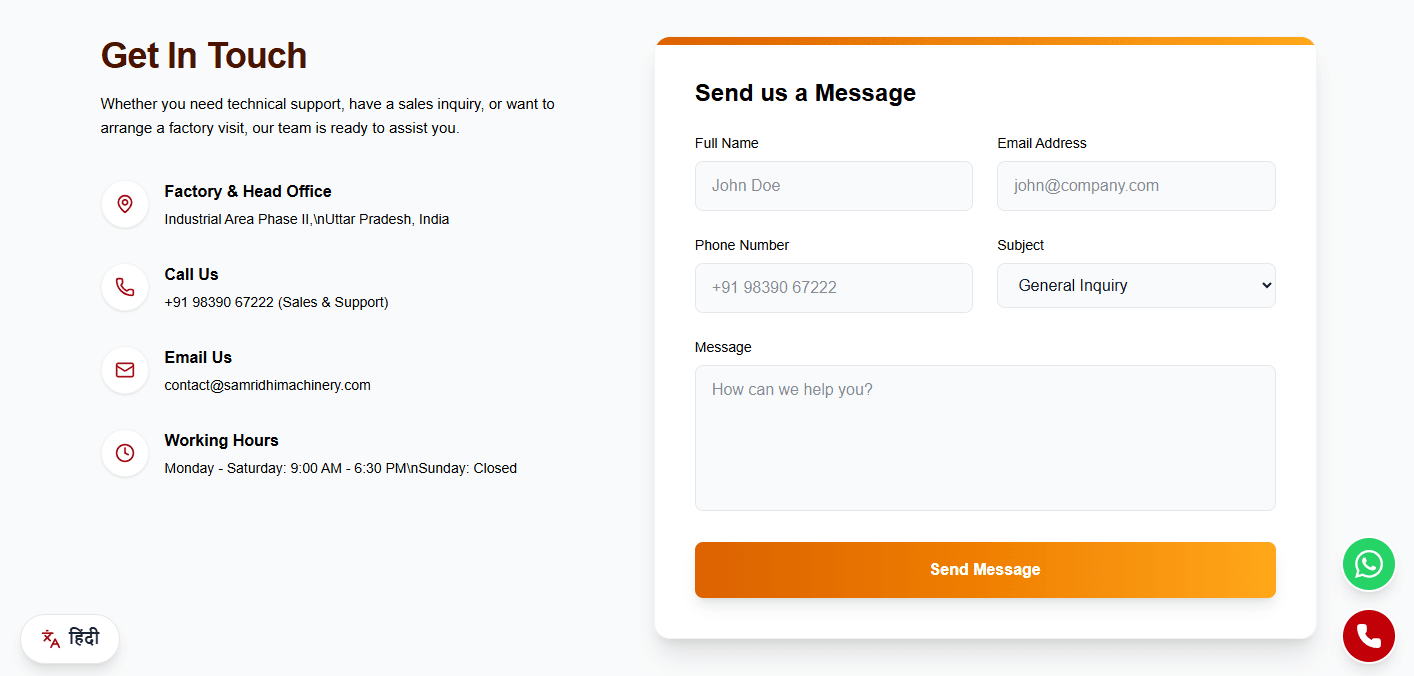This screenshot has height=676, width=1414.
Task: Expand the General Inquiry selection arrow
Action: (1266, 286)
